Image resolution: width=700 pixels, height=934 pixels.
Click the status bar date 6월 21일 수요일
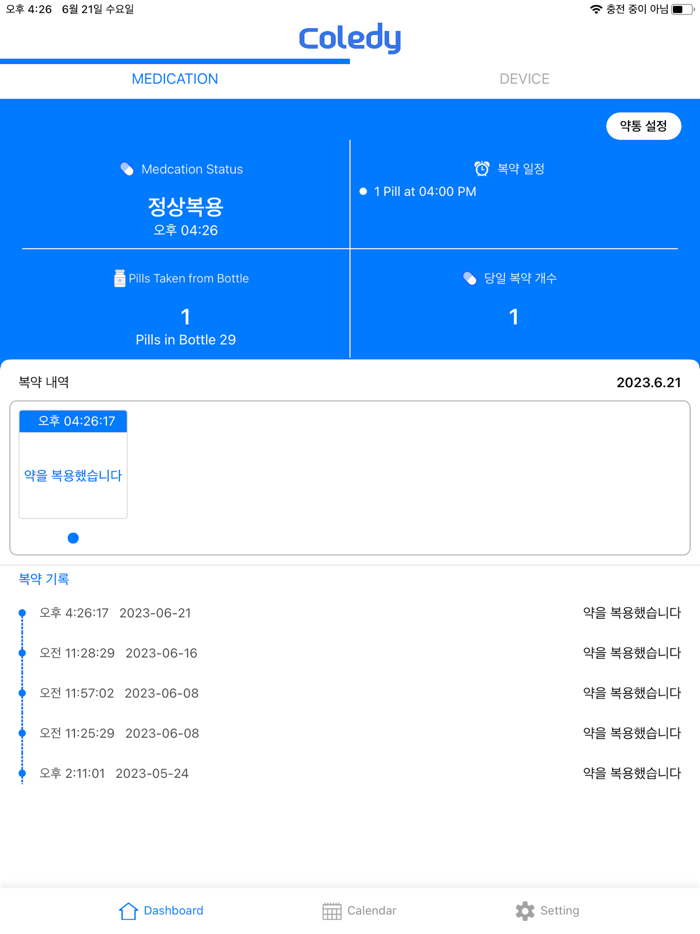tap(98, 10)
